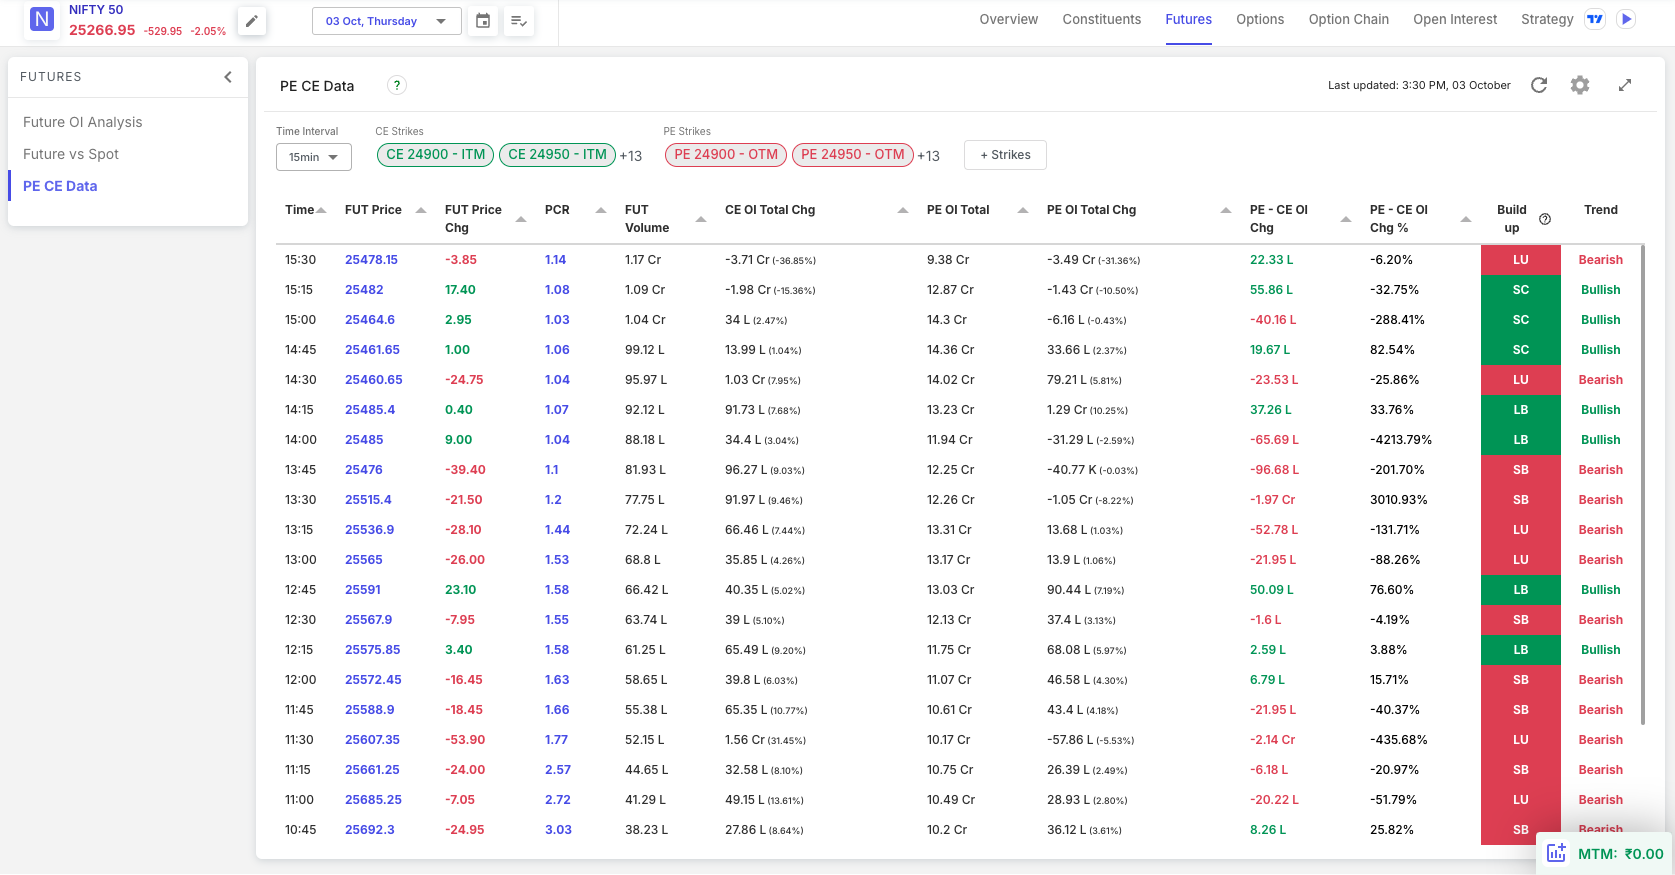1675x875 pixels.
Task: Click the Bullish trend at 12:45
Action: point(1600,590)
